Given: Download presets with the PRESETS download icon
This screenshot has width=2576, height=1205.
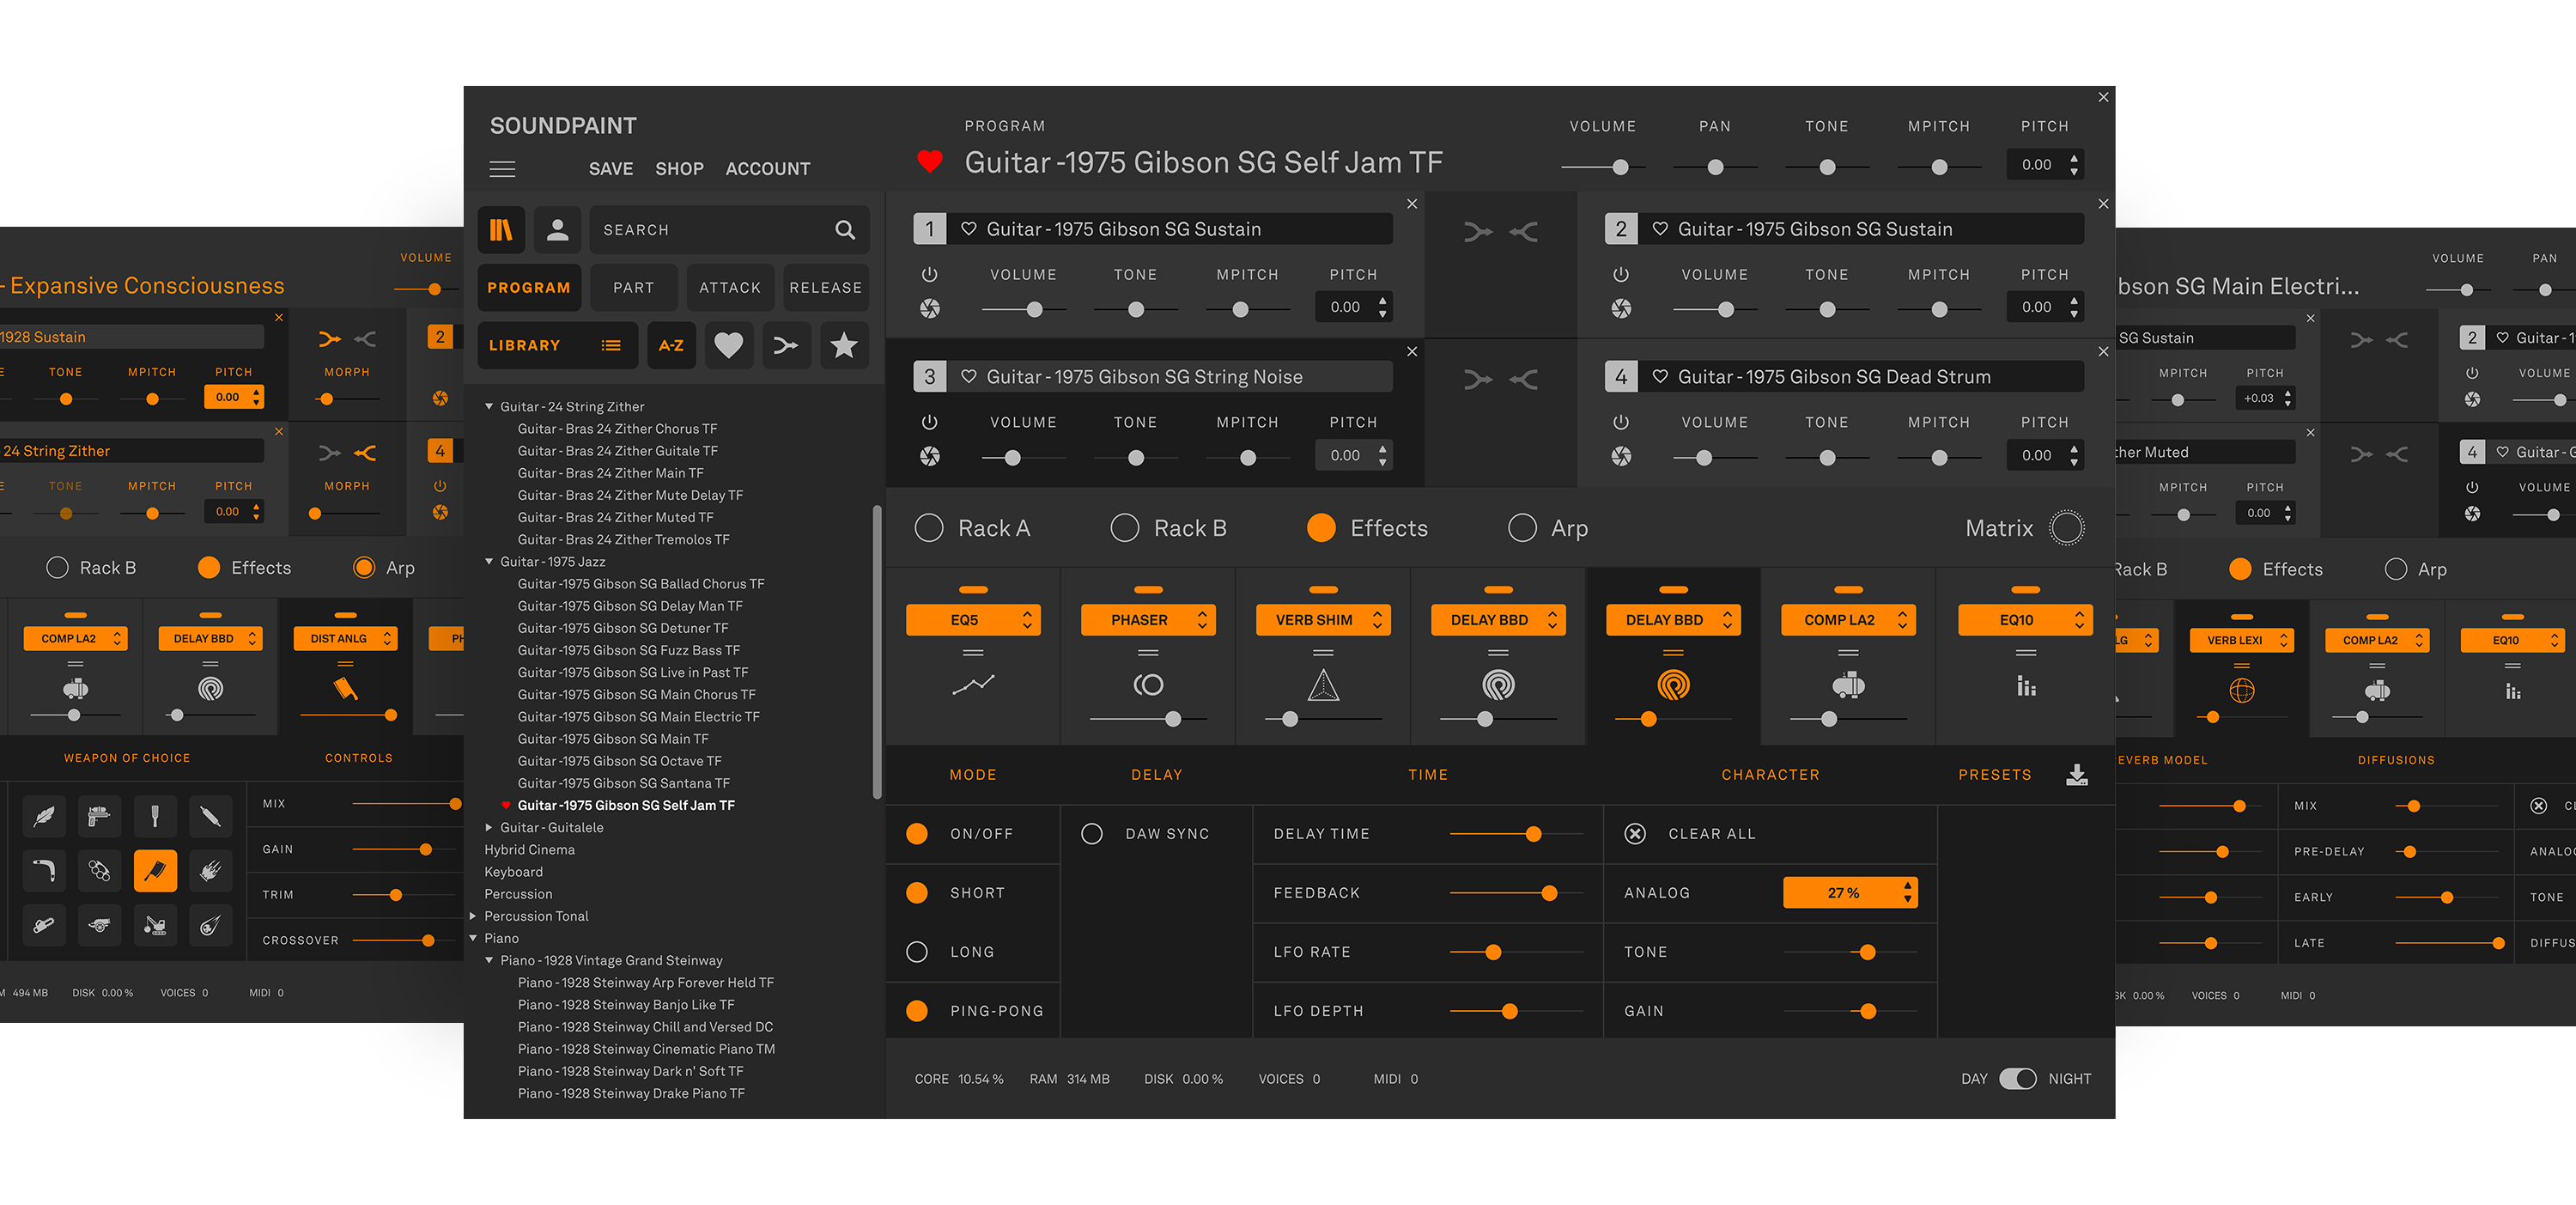Looking at the screenshot, I should [x=2077, y=775].
